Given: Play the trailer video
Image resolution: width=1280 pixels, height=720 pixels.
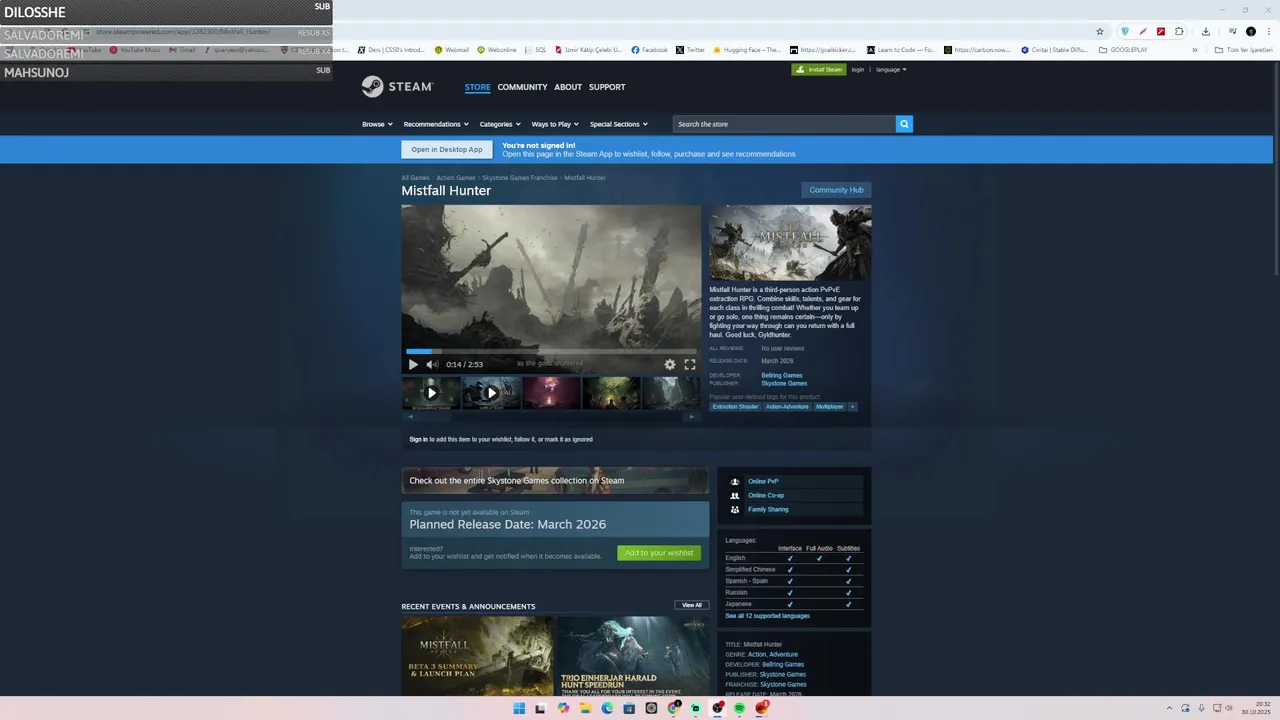Looking at the screenshot, I should pos(413,364).
